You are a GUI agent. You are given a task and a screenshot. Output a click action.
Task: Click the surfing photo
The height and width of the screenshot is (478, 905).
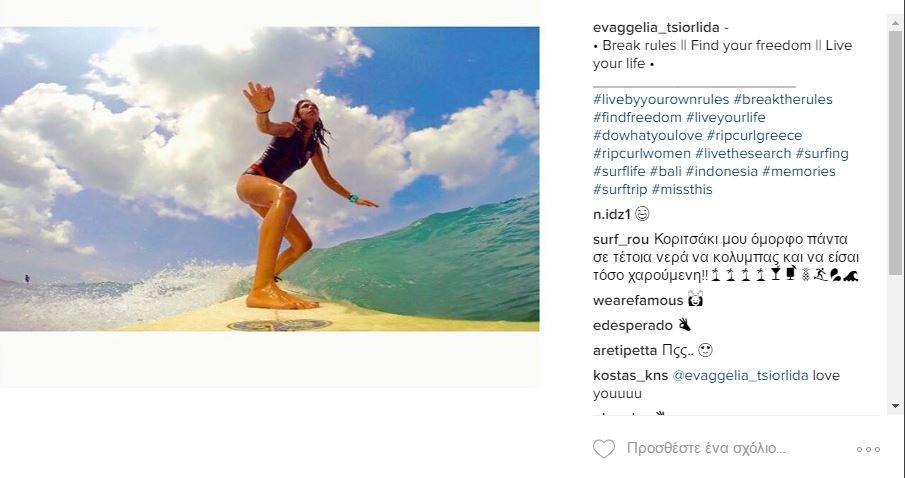tap(270, 179)
